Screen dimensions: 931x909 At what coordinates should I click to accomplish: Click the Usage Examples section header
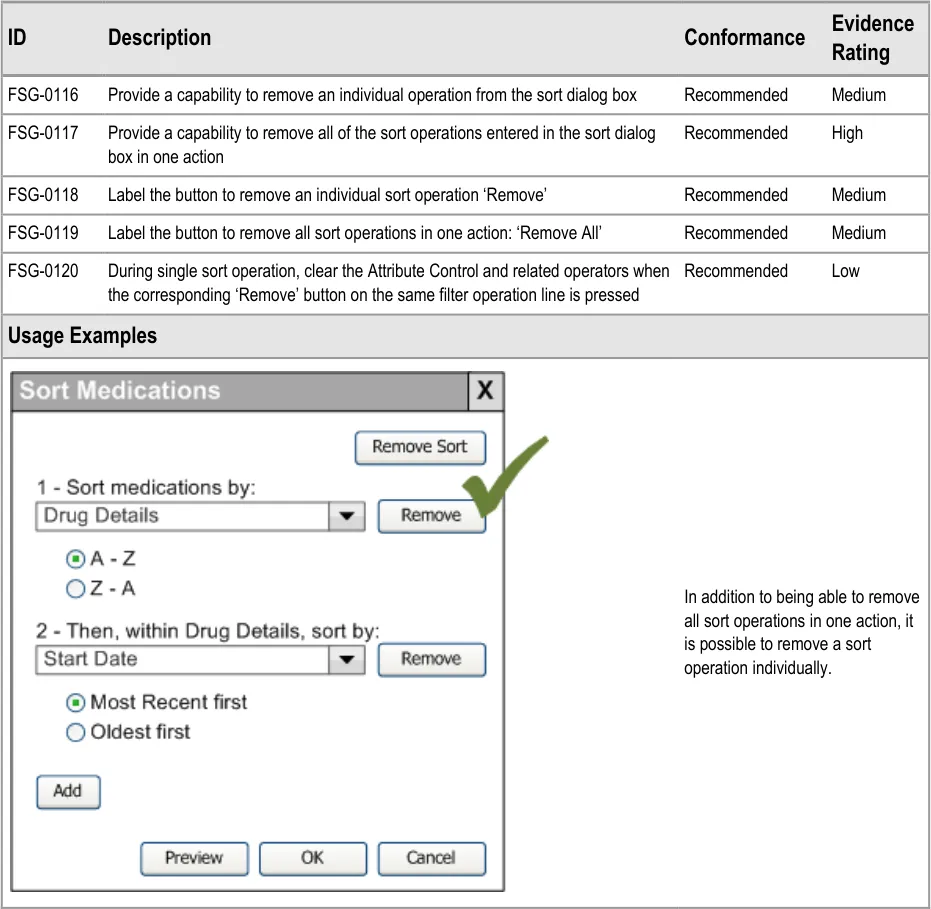[83, 336]
